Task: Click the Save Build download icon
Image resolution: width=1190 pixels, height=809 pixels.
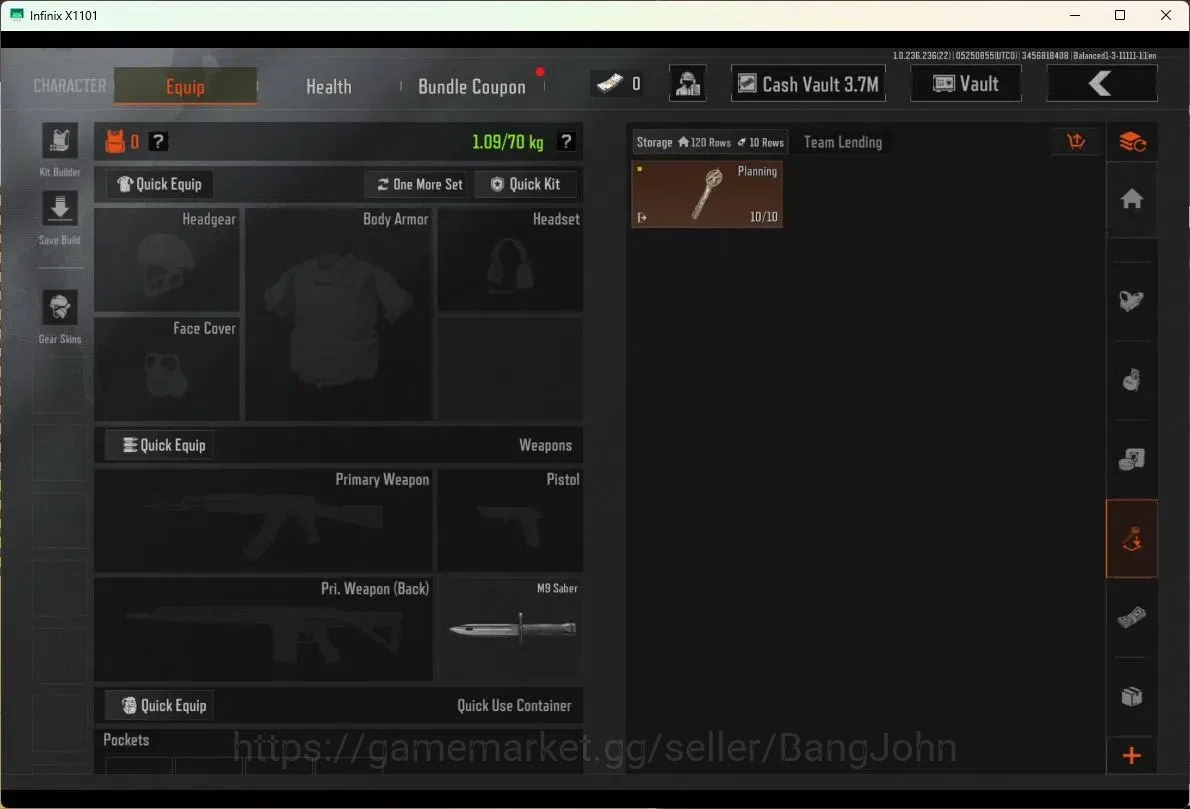Action: [59, 207]
